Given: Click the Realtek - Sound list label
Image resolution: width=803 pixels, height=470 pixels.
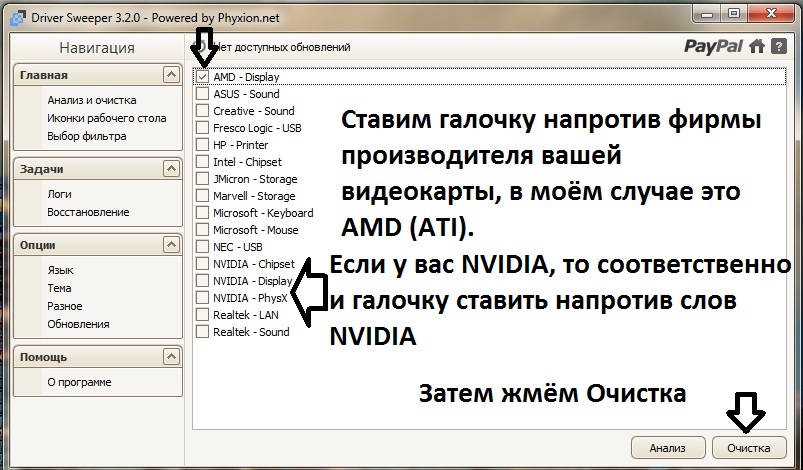Looking at the screenshot, I should [251, 332].
